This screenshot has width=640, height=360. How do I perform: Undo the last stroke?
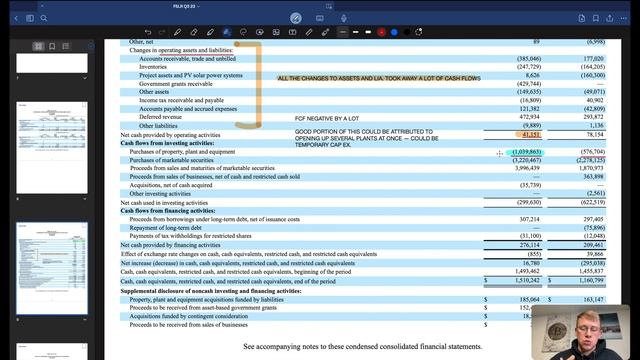pos(148,32)
